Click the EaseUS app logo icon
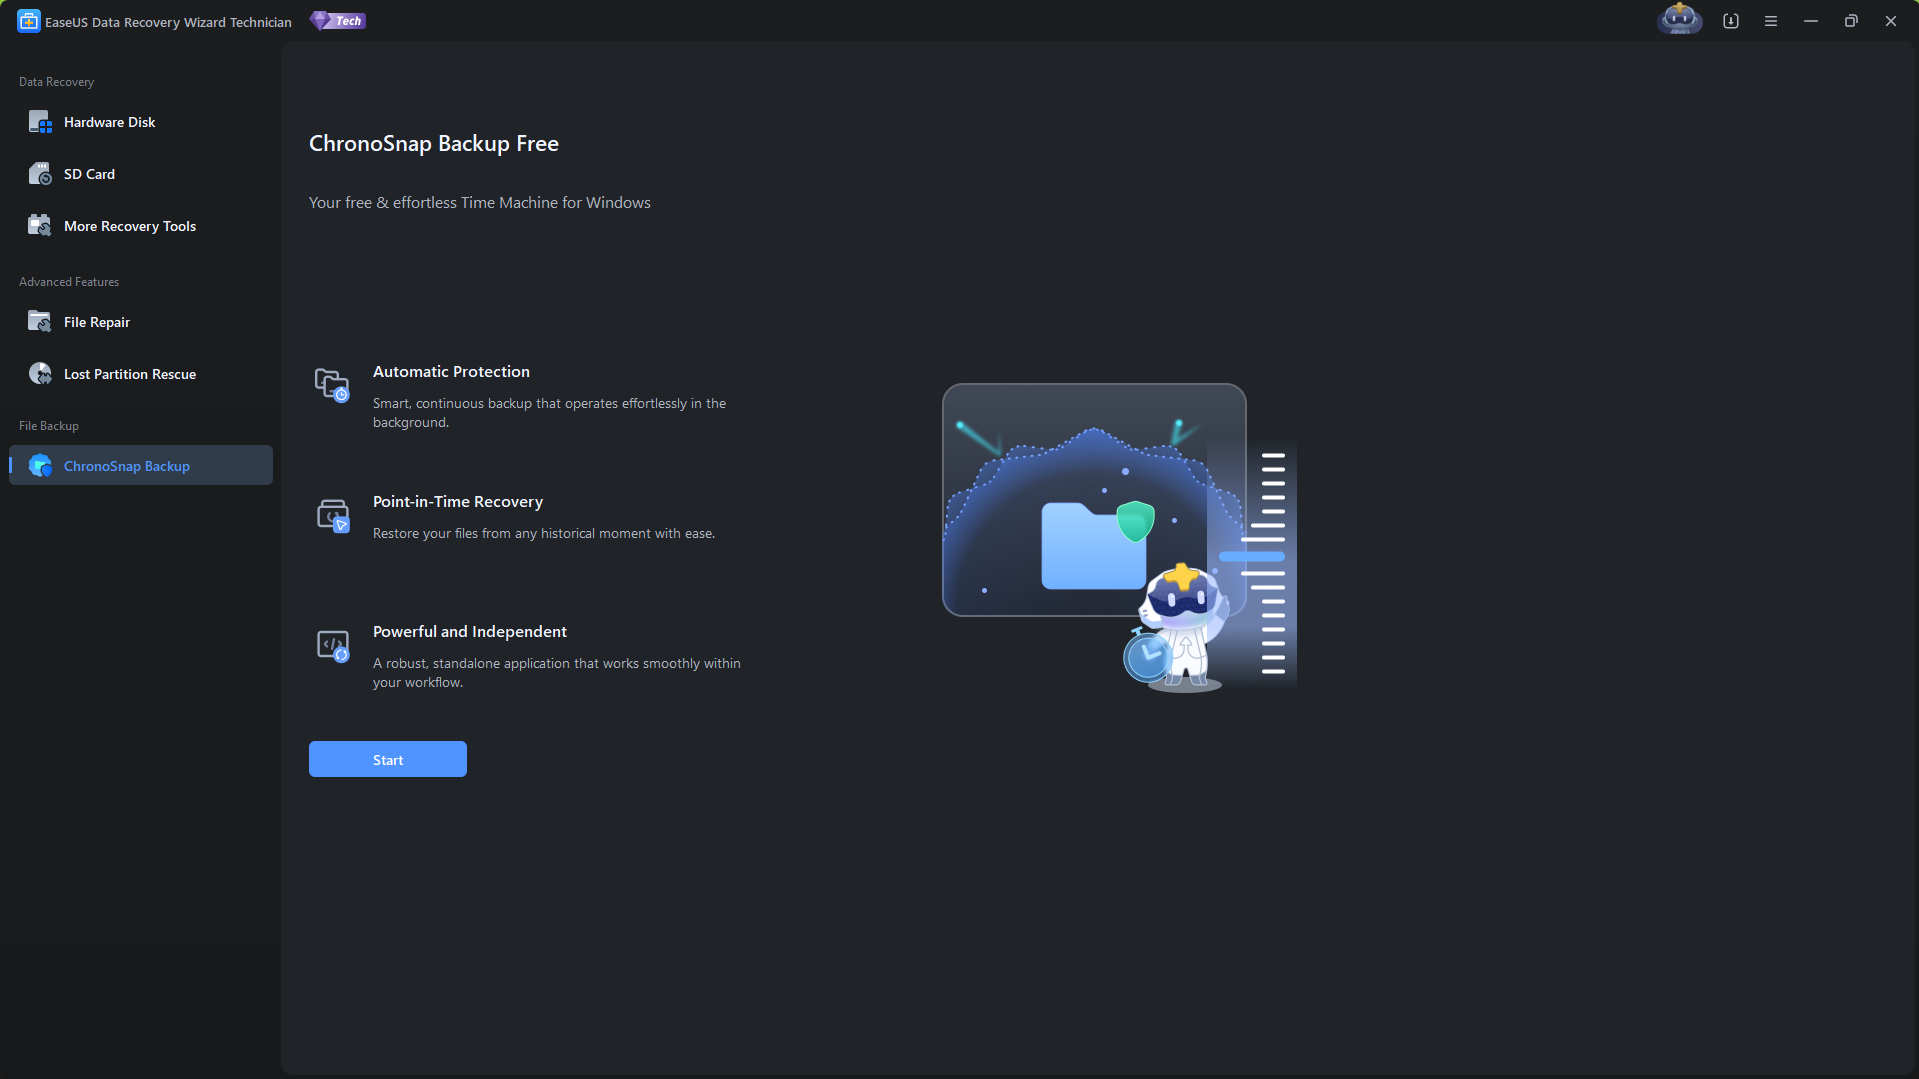Image resolution: width=1919 pixels, height=1079 pixels. pyautogui.click(x=28, y=21)
